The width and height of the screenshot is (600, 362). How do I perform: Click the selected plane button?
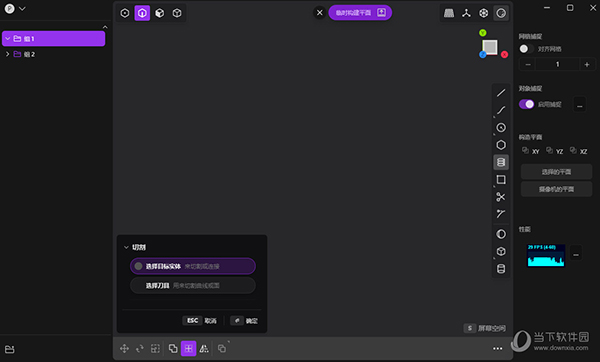click(x=556, y=172)
